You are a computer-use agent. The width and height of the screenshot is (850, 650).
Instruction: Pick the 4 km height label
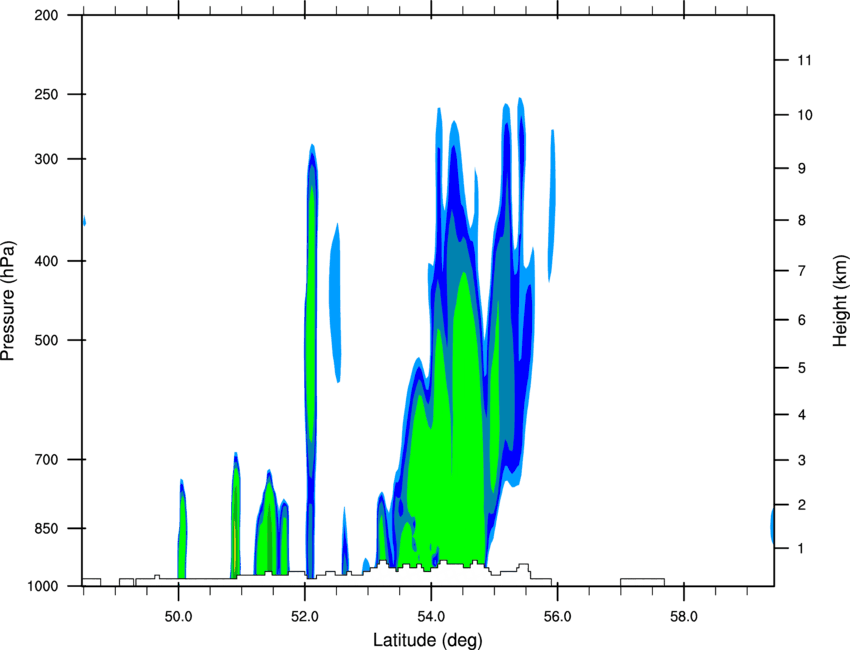click(801, 415)
